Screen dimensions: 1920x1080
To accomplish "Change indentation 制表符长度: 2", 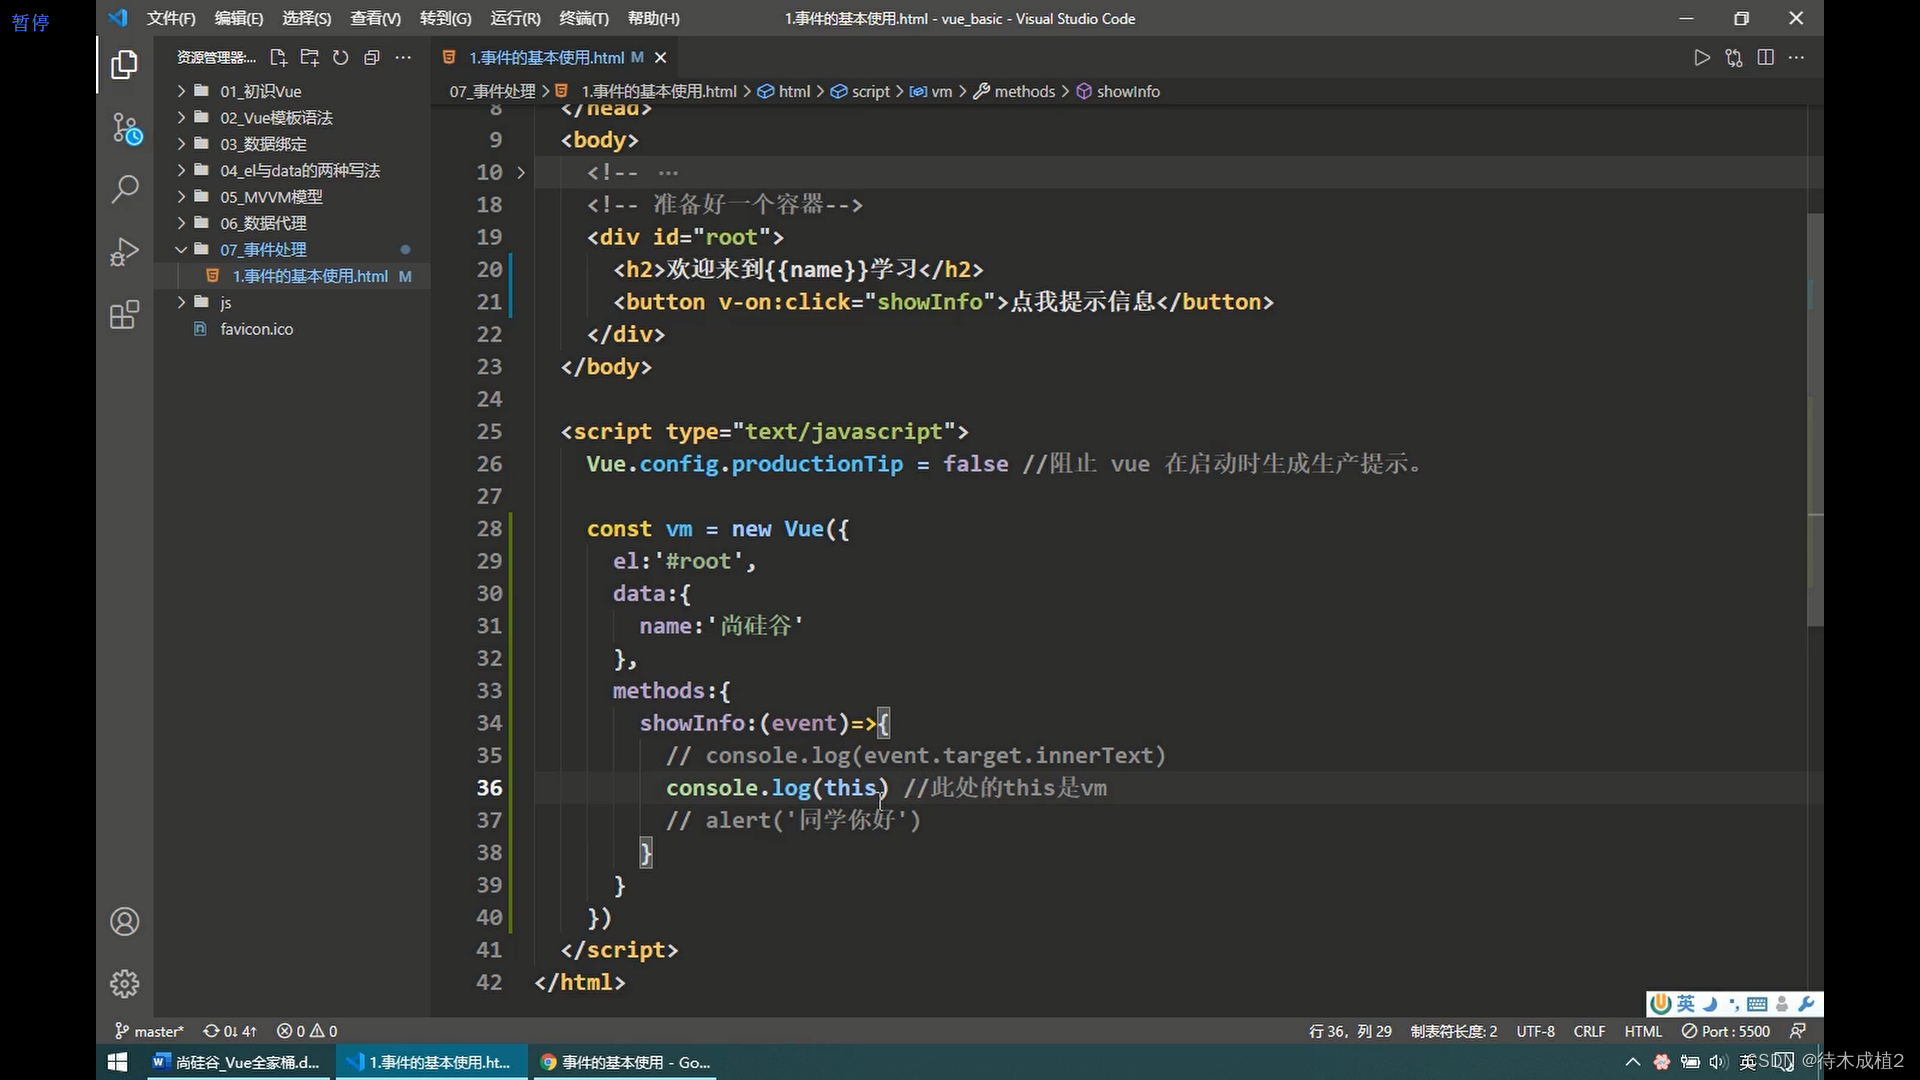I will [x=1454, y=1031].
